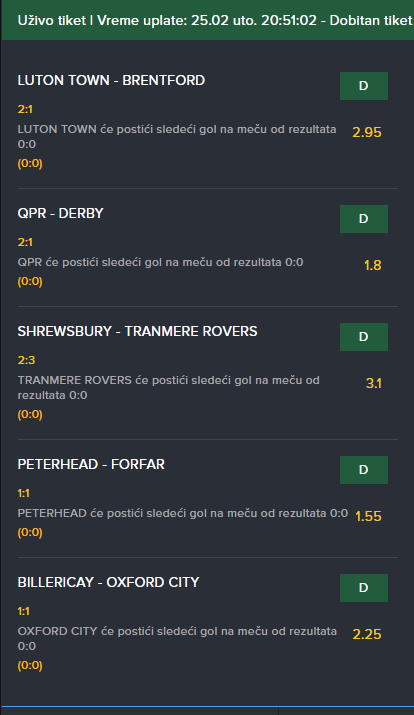Screen dimensions: 414x715
Task: Click the Oxford City next goal bet description
Action: pyautogui.click(x=177, y=638)
